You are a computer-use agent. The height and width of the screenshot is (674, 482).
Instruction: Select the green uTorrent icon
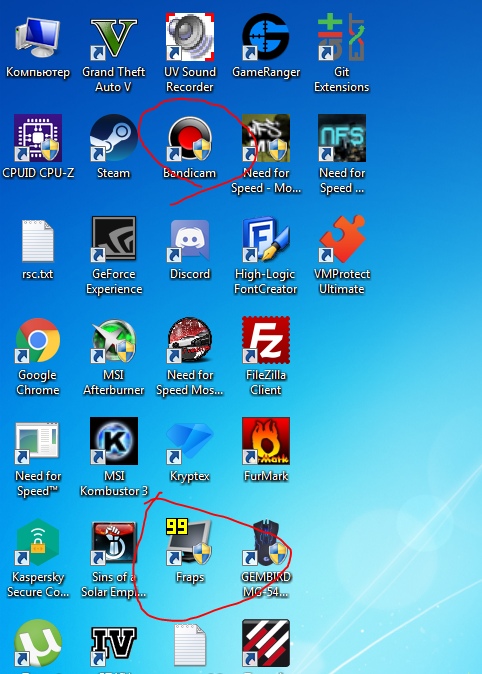38,643
